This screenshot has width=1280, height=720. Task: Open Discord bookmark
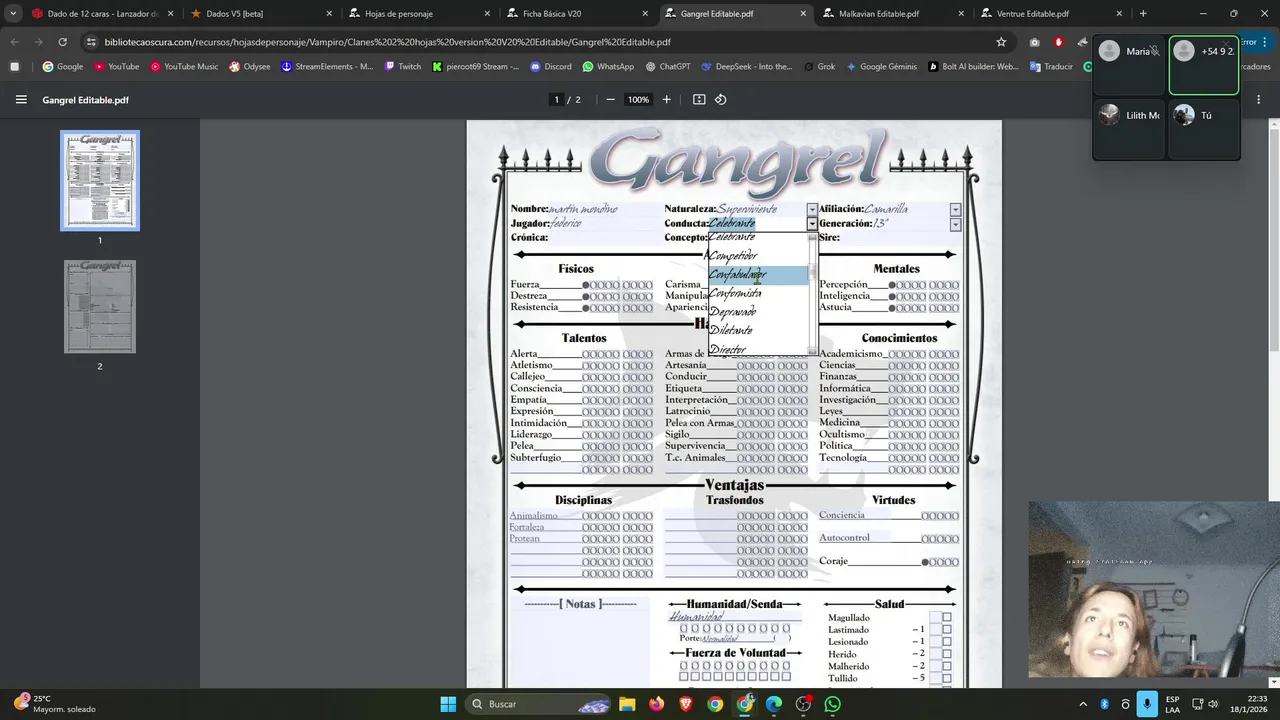tap(551, 67)
